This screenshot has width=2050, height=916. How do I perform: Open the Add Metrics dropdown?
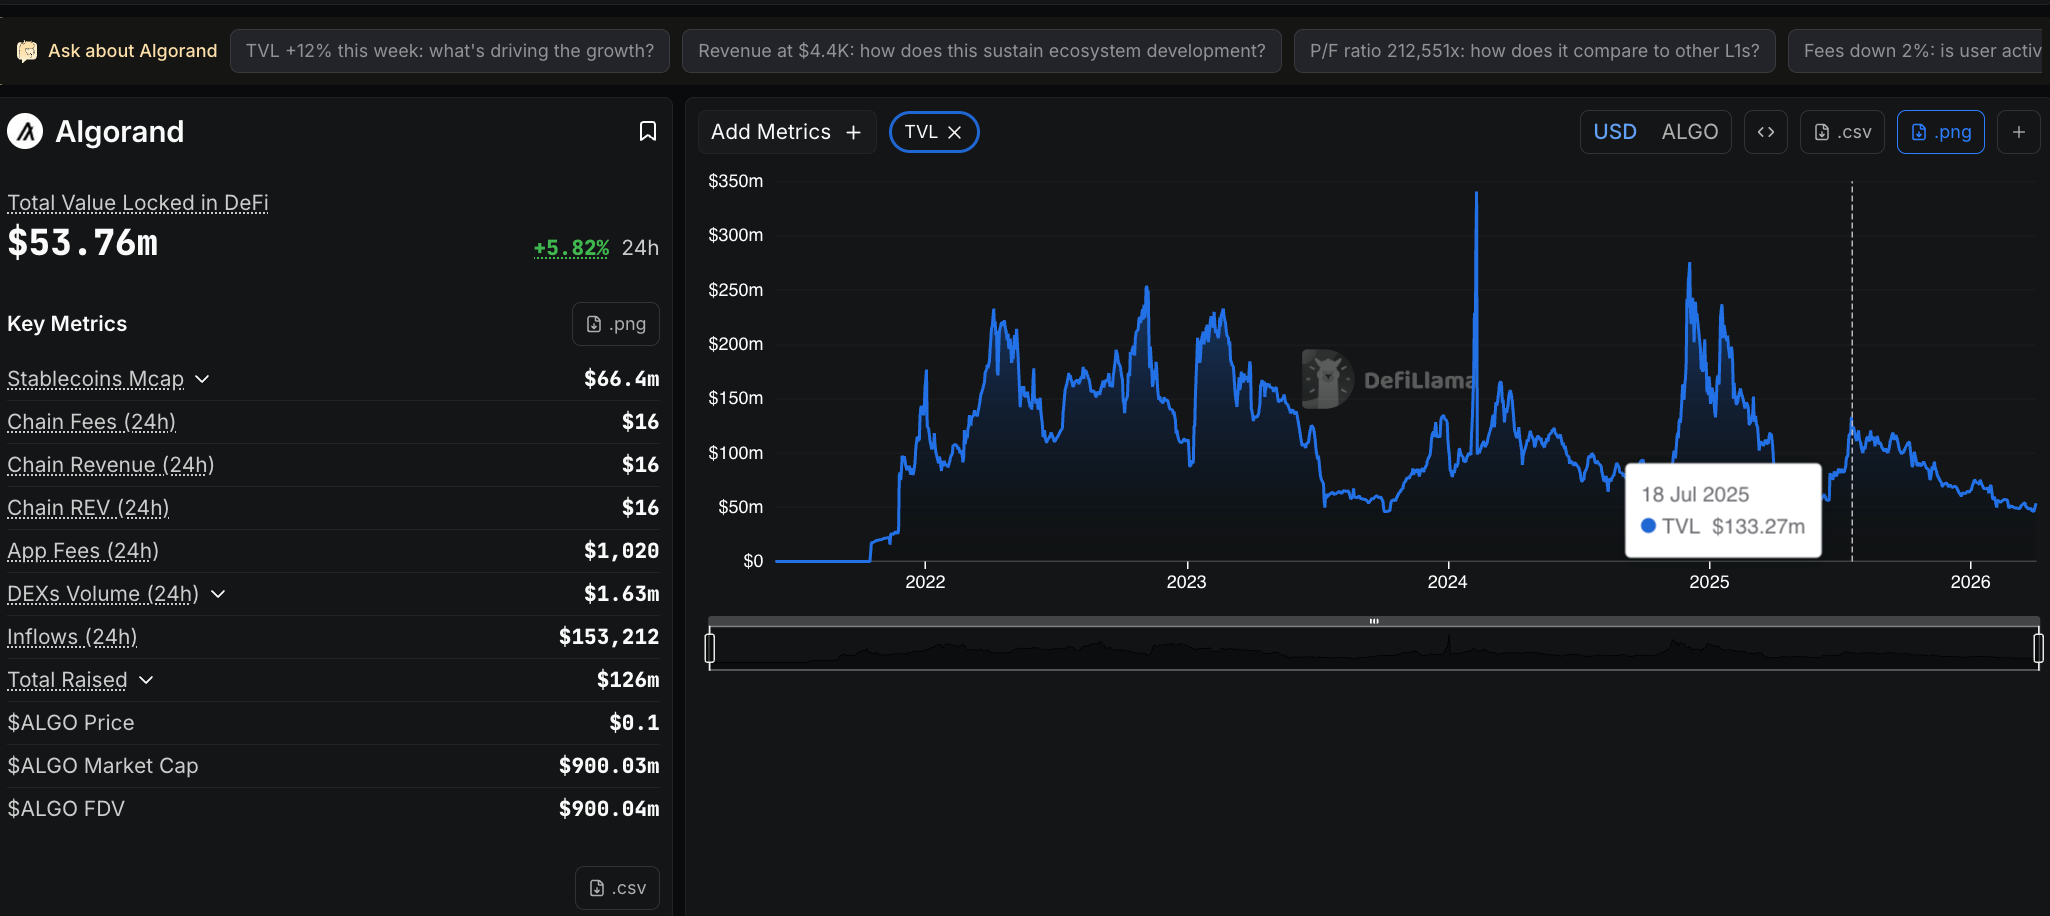tap(786, 132)
